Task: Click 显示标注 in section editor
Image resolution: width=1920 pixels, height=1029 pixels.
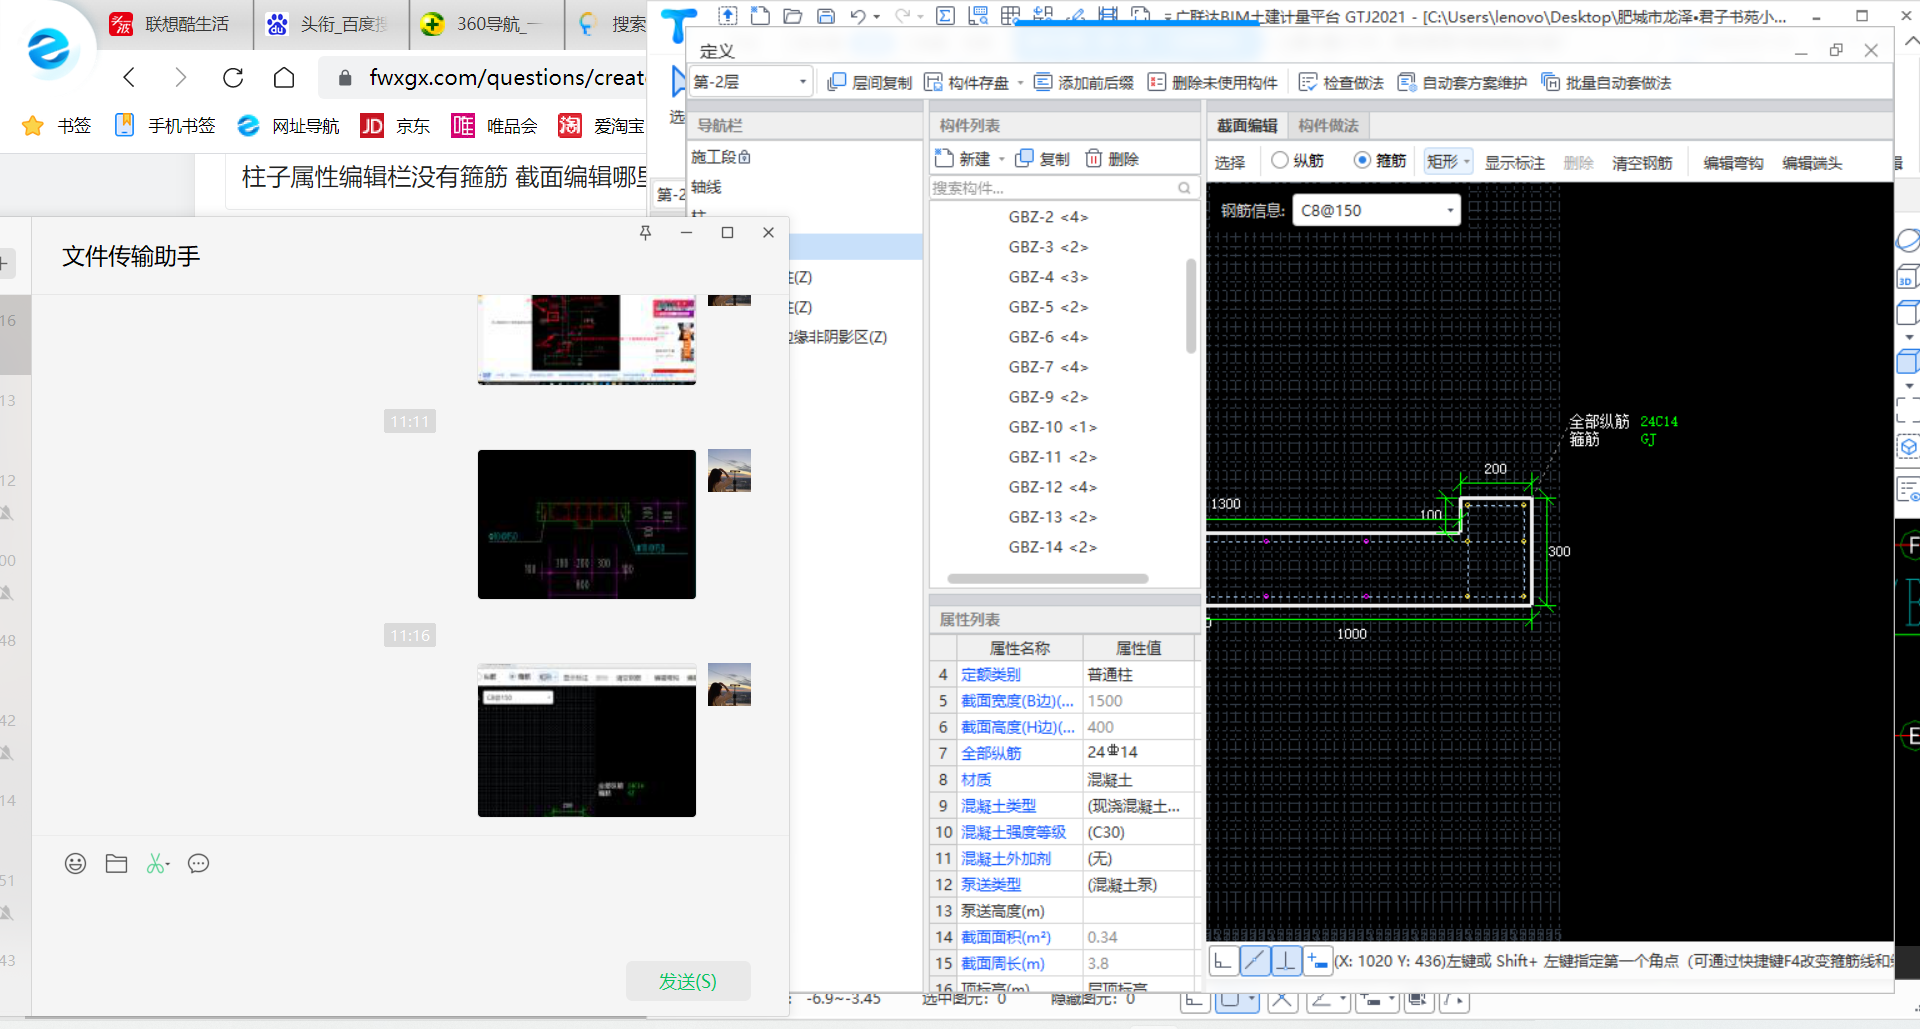Action: pos(1514,163)
